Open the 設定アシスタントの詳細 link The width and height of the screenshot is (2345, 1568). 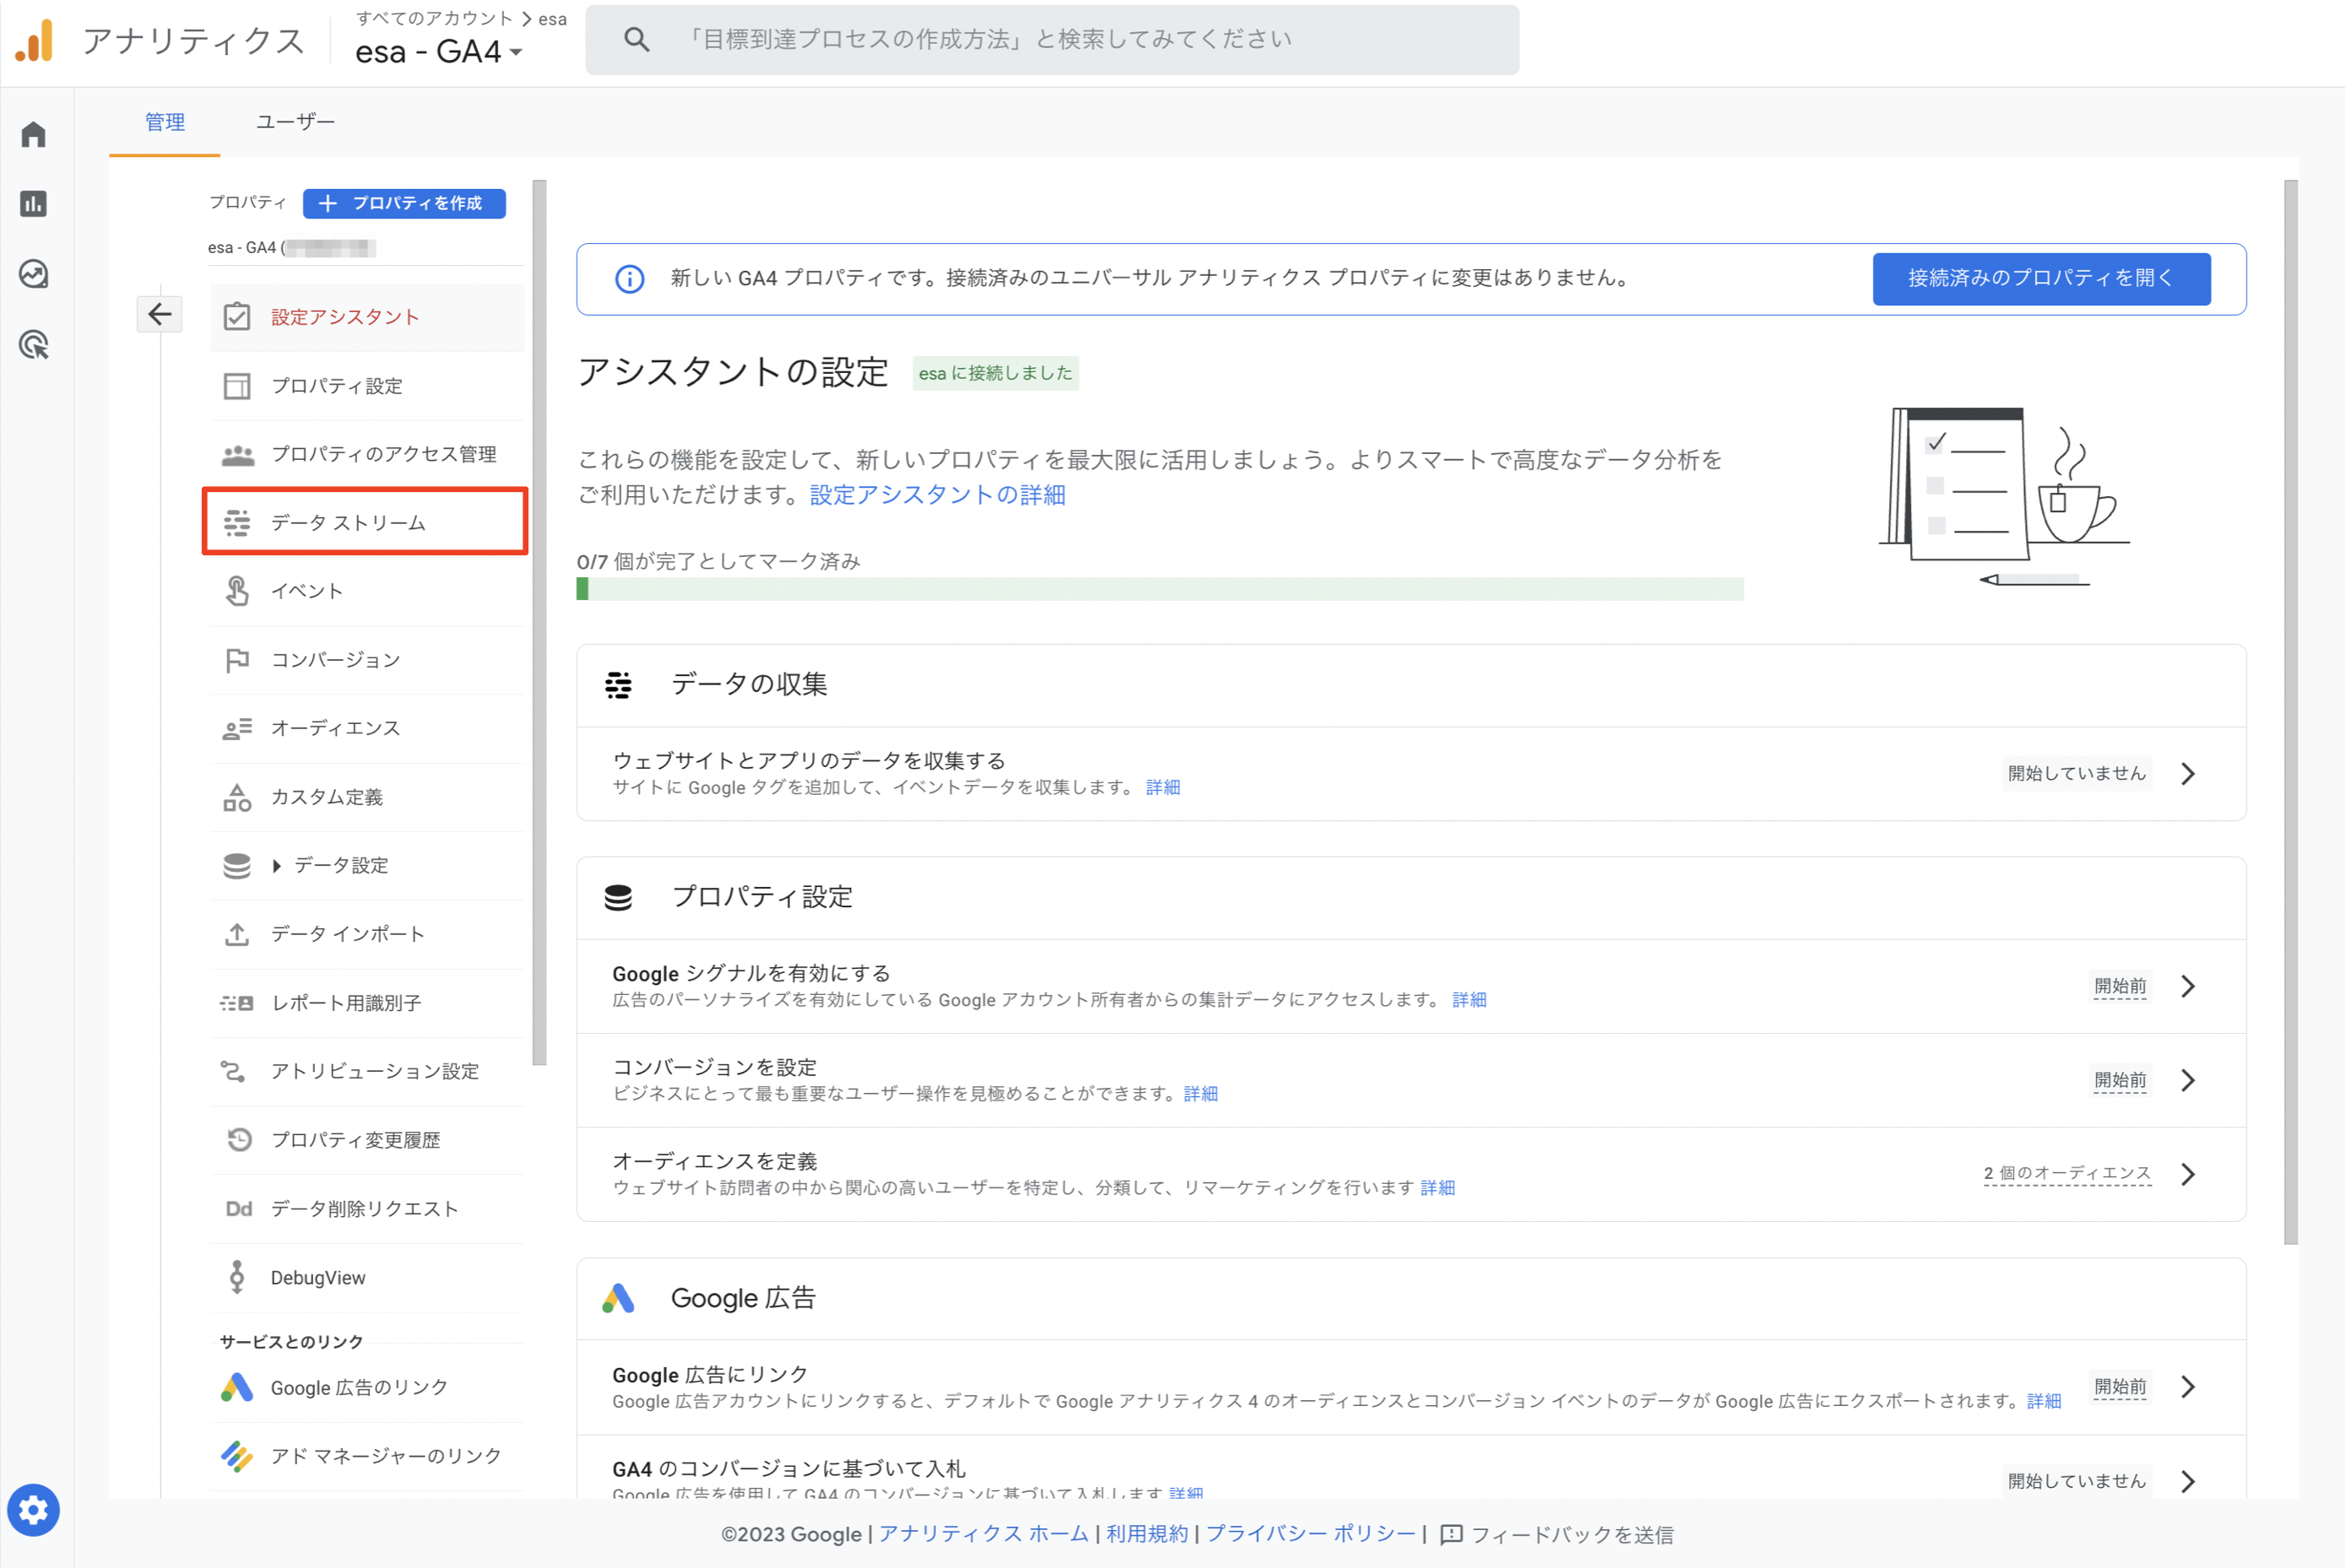937,495
